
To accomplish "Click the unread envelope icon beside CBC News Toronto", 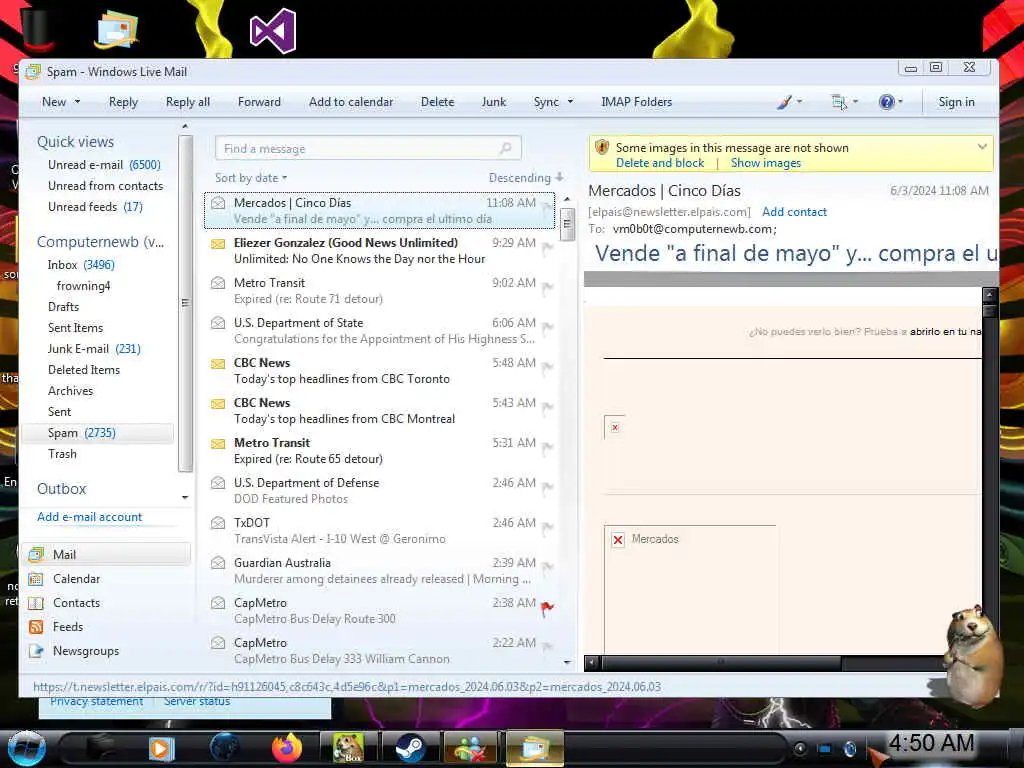I will pos(218,364).
